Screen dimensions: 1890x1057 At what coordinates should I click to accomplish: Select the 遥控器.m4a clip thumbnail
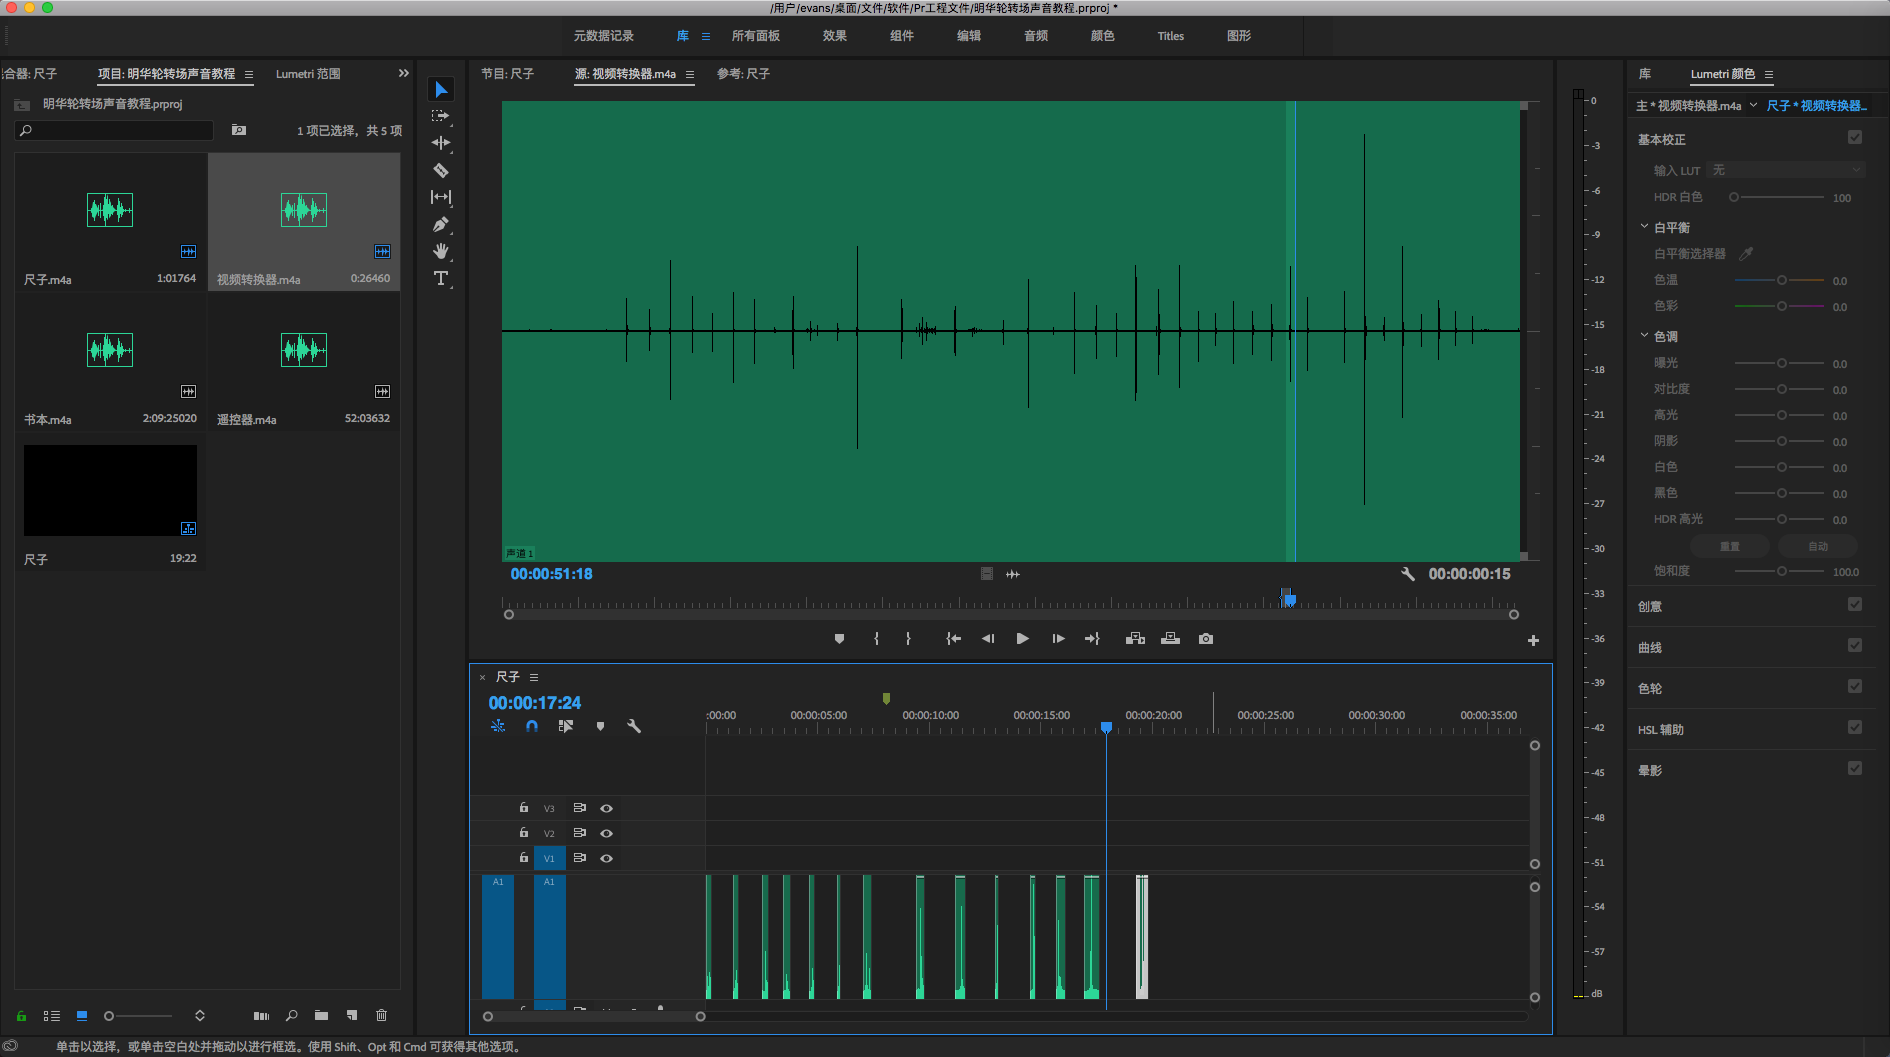304,350
